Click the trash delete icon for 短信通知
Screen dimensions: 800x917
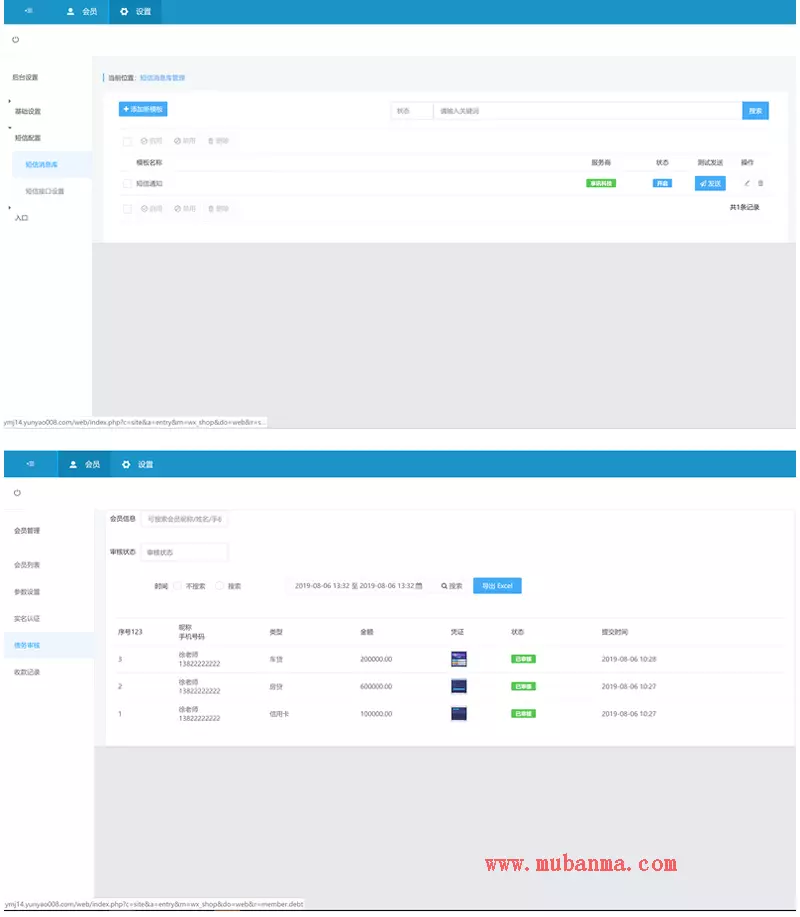(760, 183)
